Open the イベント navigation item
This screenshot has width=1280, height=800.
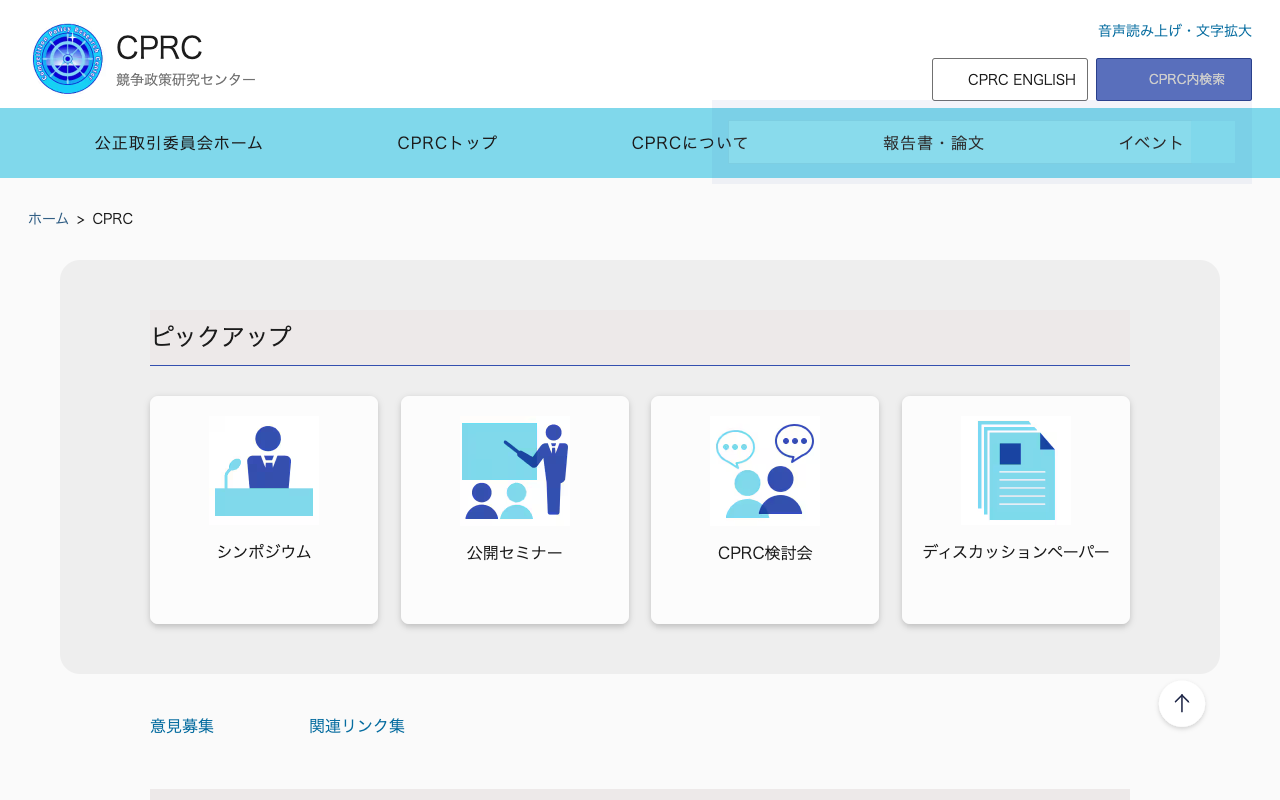point(1151,143)
